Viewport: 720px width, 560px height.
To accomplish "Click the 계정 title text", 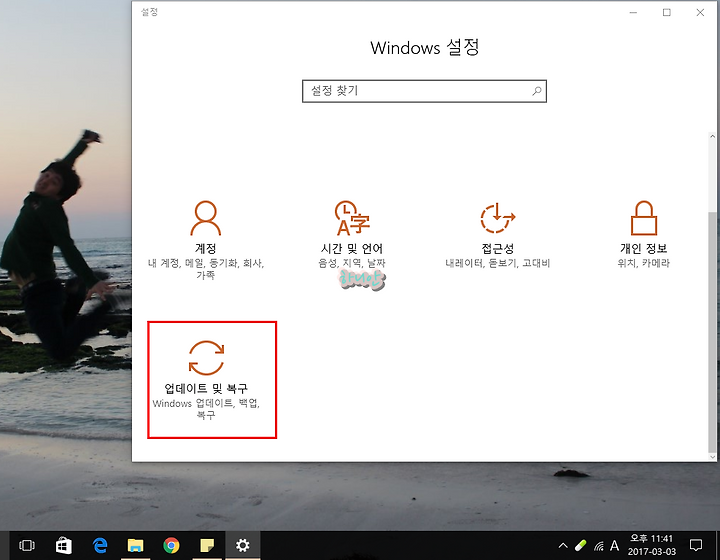I will [205, 248].
